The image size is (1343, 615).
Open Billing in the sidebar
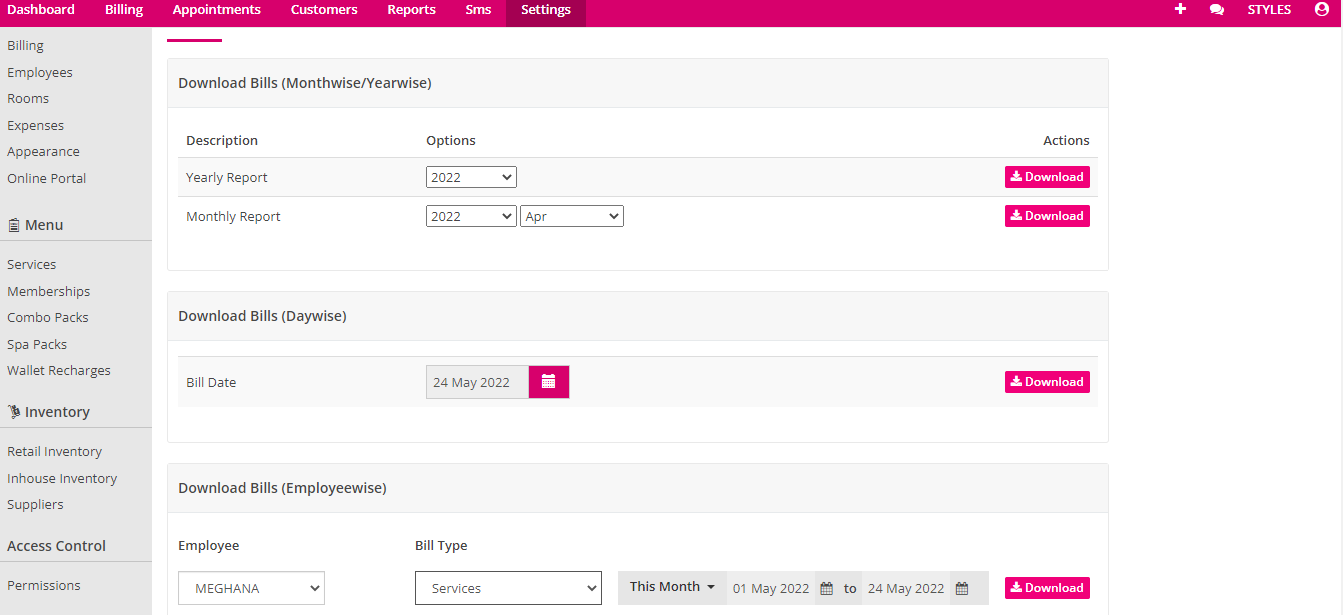click(26, 45)
